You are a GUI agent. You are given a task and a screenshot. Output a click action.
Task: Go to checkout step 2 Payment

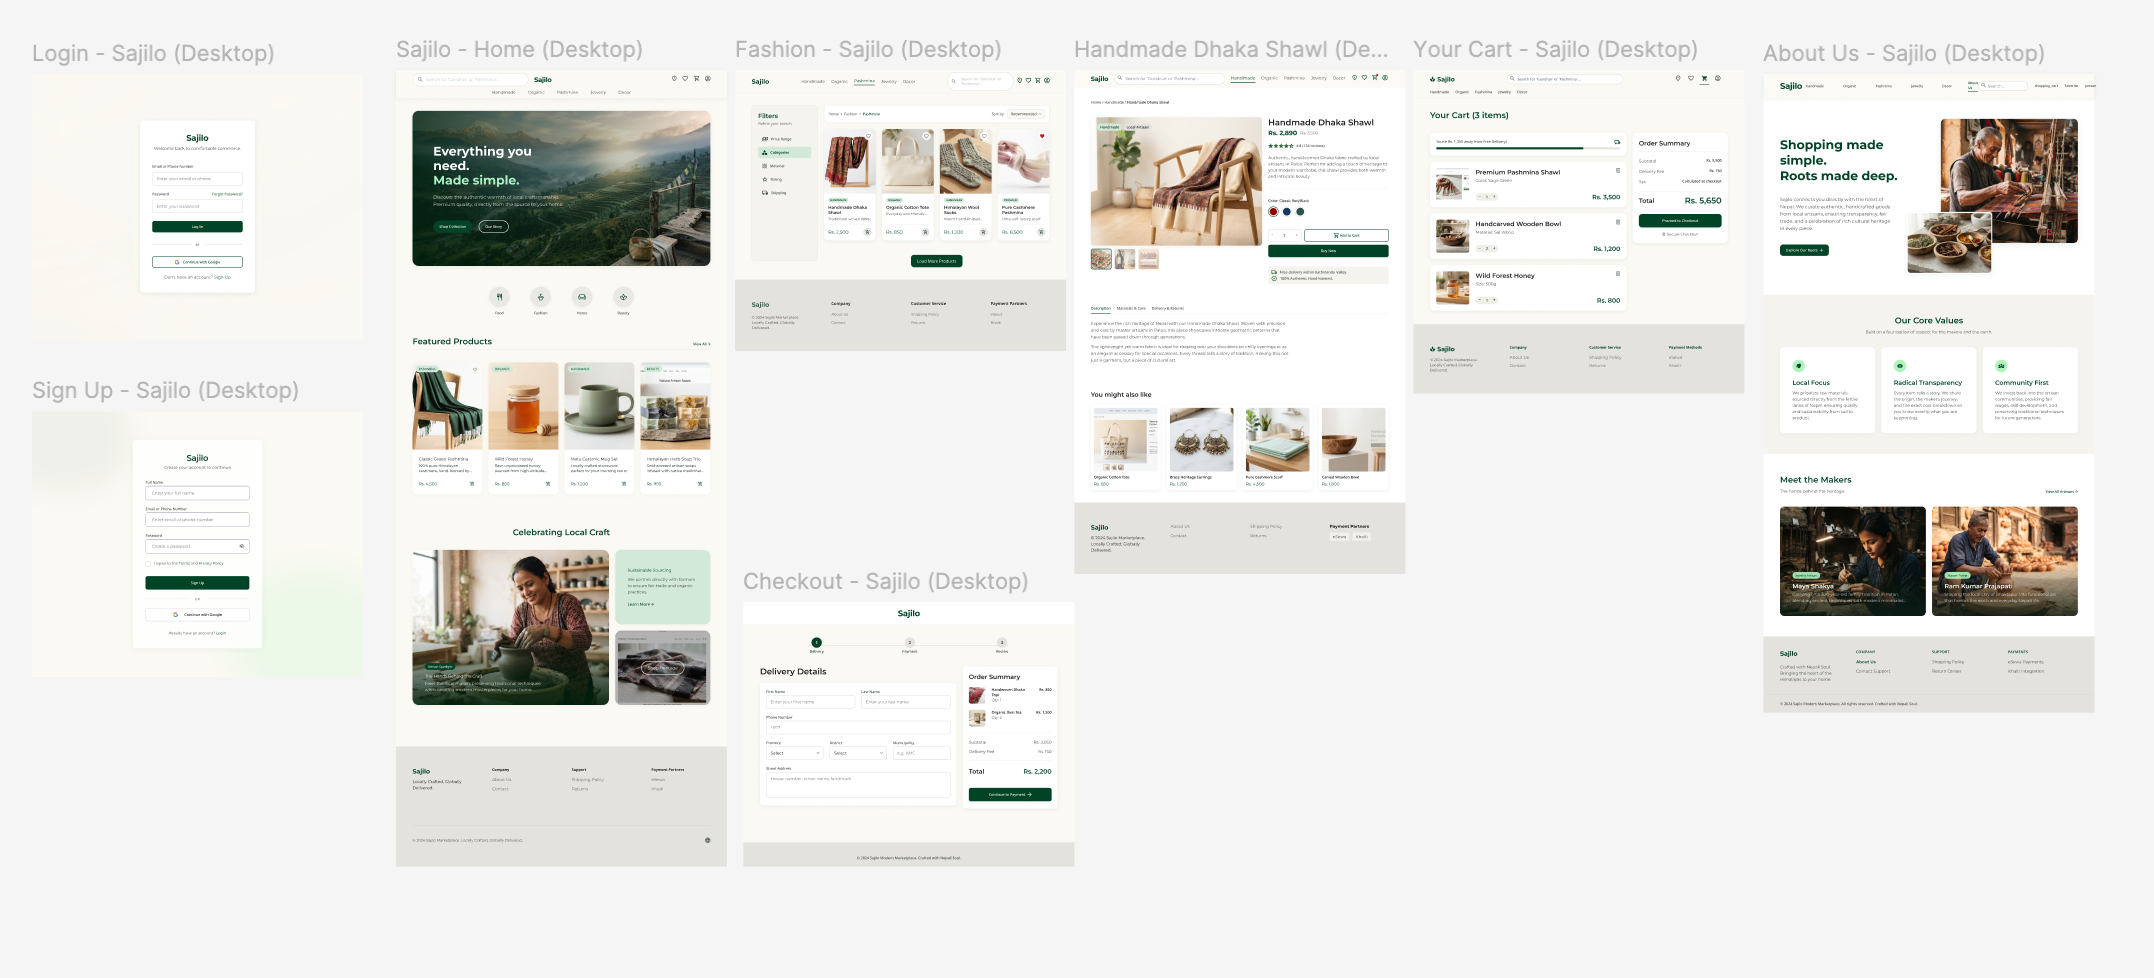pos(909,642)
